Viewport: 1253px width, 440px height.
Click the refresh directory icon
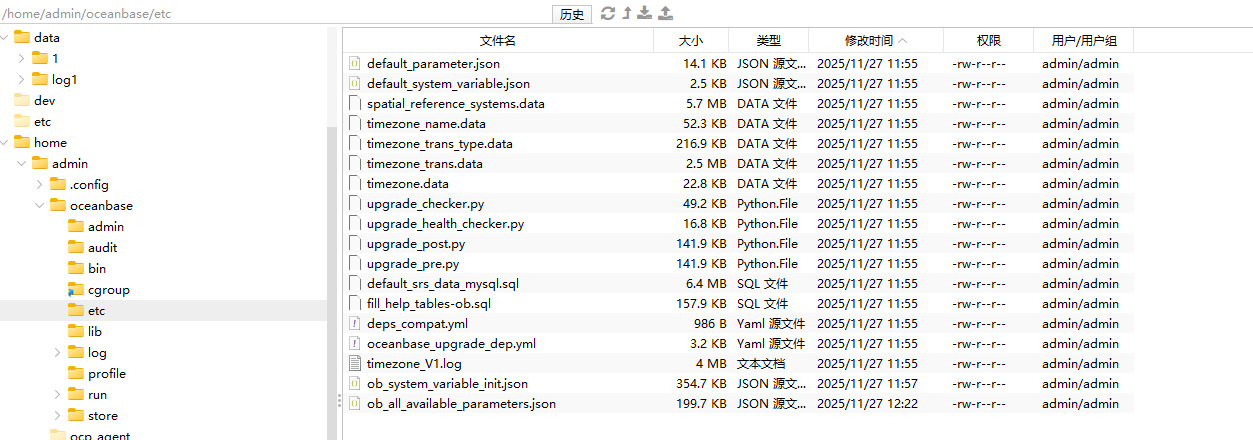(607, 13)
